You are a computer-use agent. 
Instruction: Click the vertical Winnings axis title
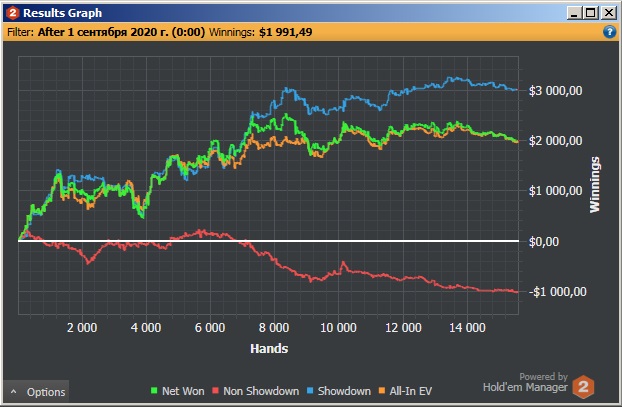pyautogui.click(x=595, y=184)
